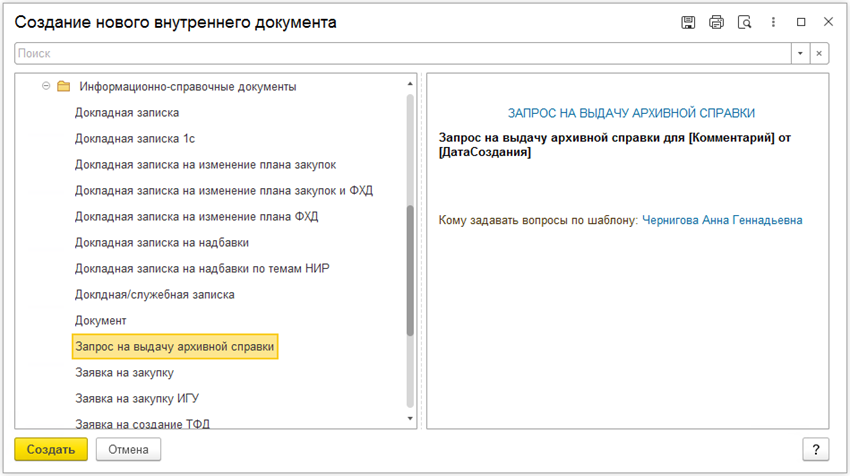Click the question mark help button
The image size is (850, 476).
(815, 449)
